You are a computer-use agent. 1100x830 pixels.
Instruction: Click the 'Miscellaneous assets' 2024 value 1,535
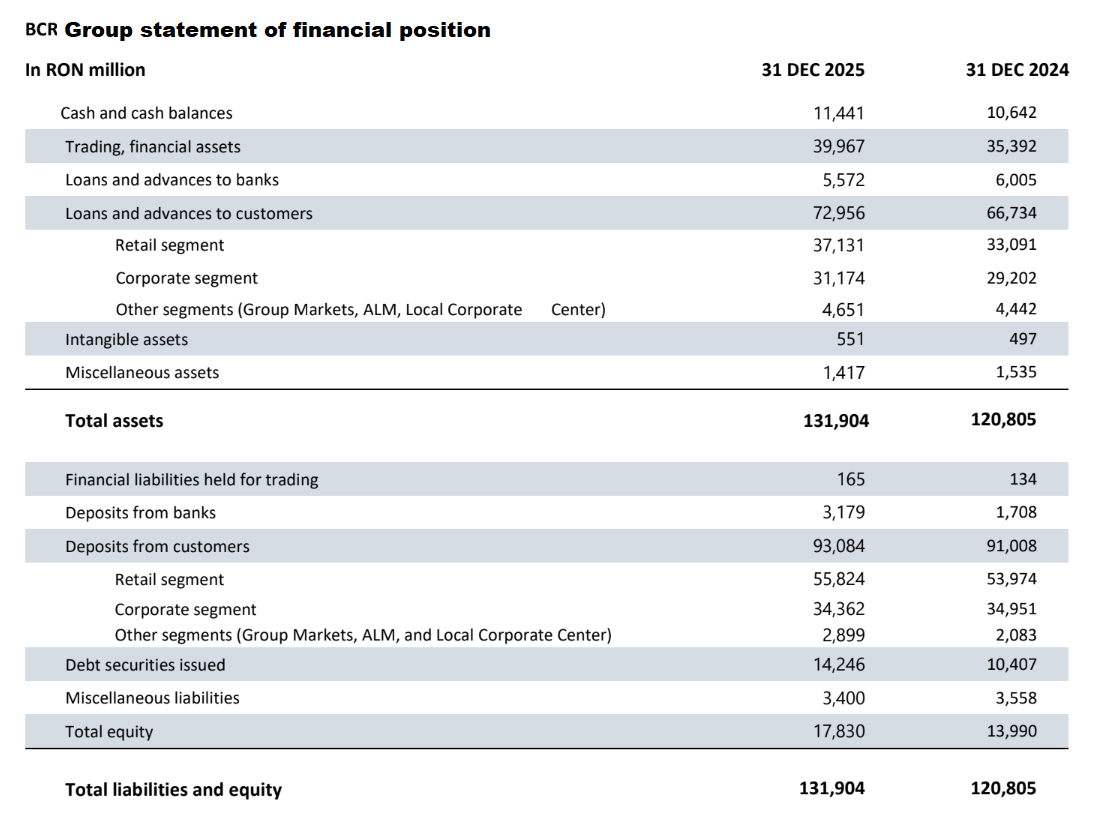1016,372
